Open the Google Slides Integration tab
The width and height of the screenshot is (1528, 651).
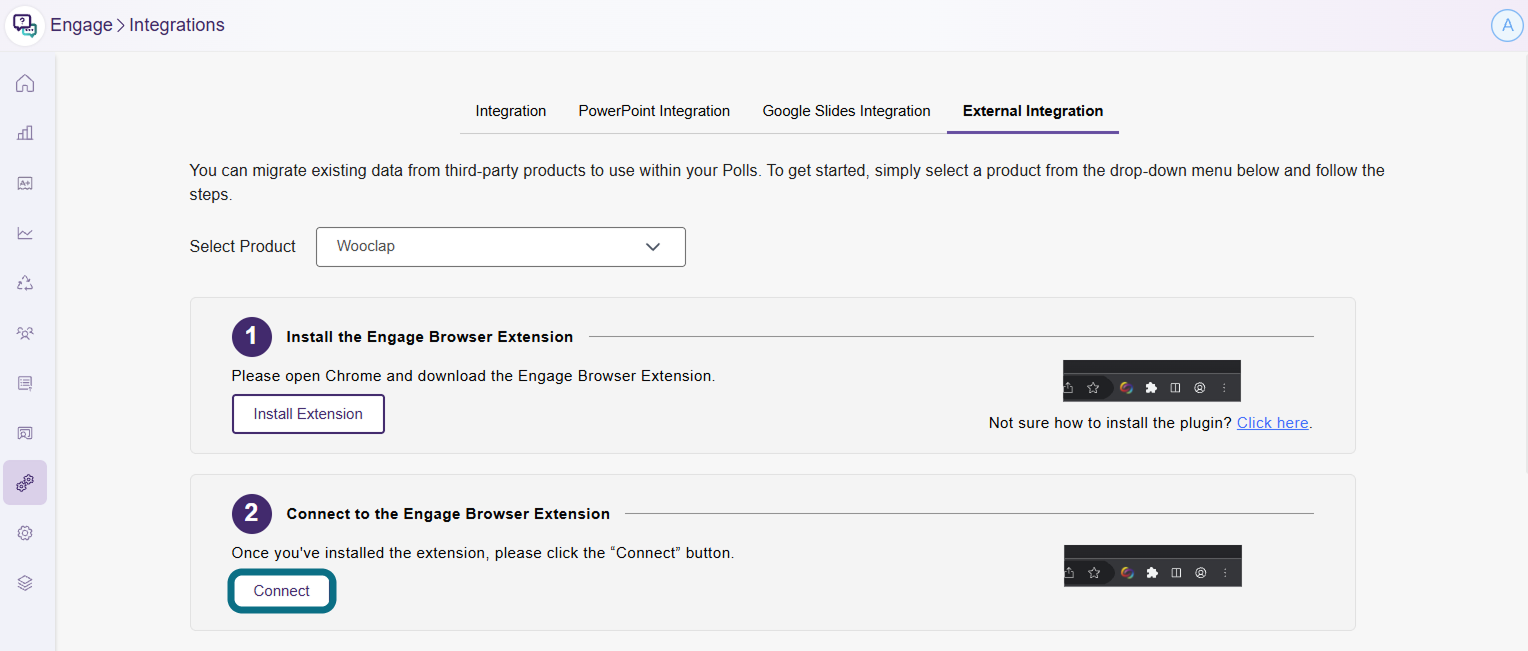[847, 111]
